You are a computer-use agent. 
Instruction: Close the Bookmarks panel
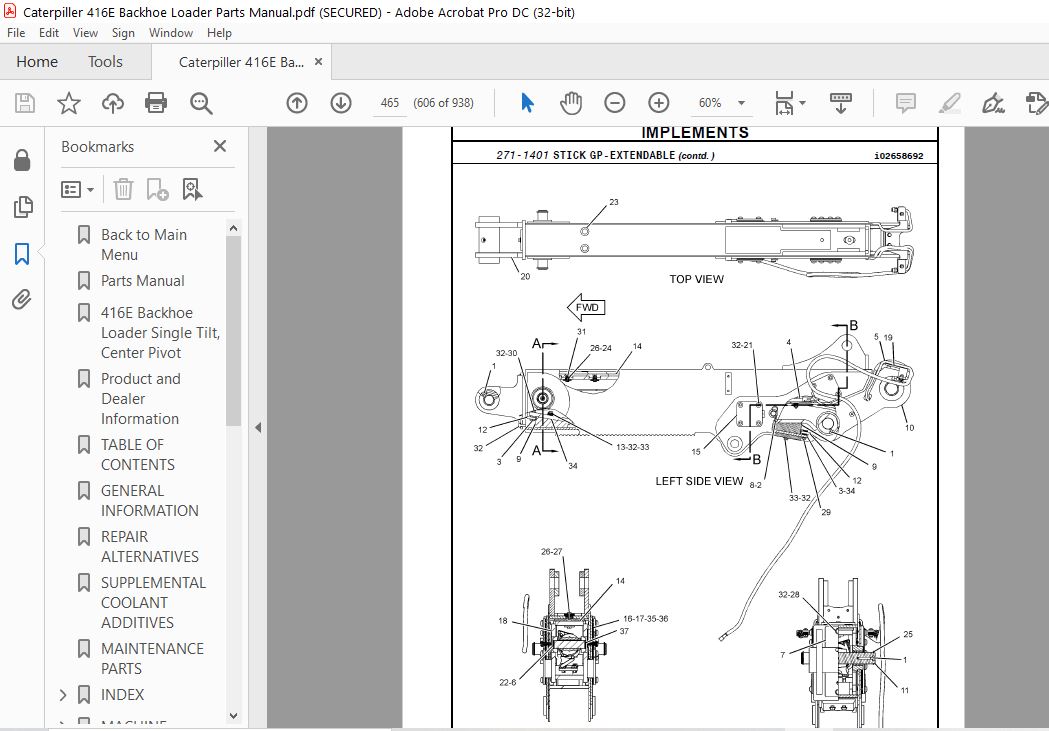tap(219, 146)
